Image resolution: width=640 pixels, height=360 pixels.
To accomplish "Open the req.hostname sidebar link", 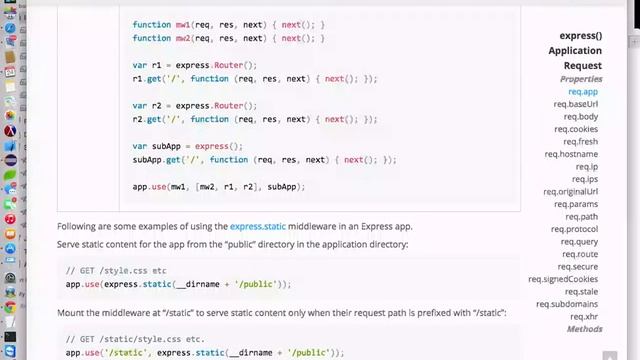I will [571, 154].
